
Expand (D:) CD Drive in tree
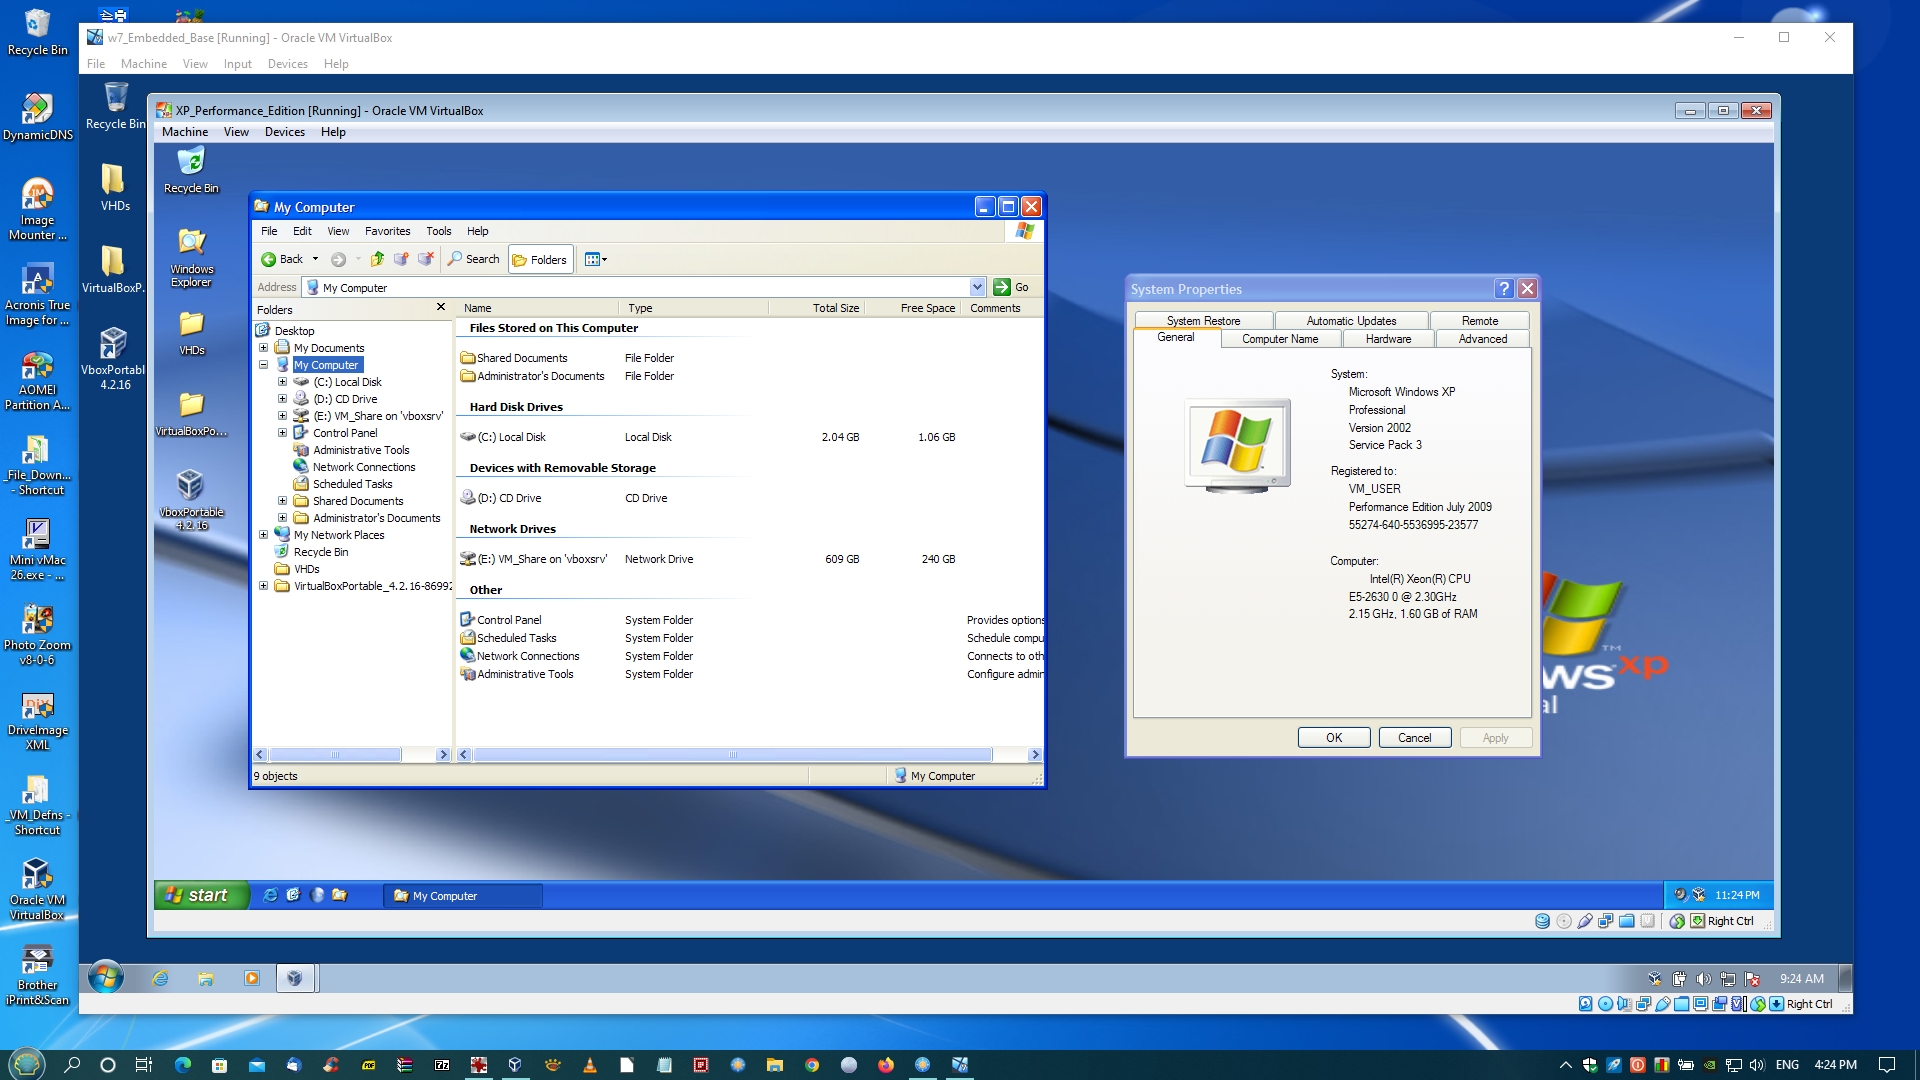coord(282,399)
